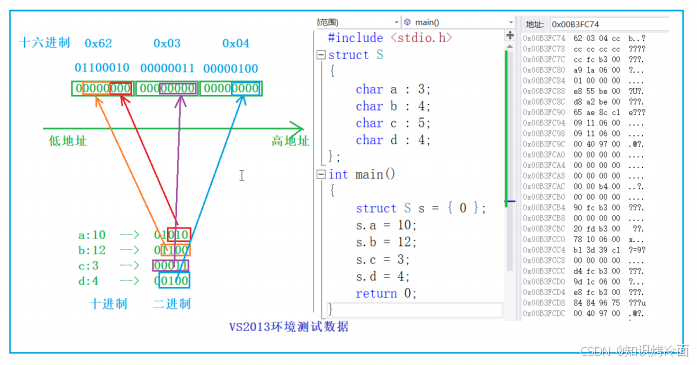
Task: Click the hex label 0x03 in the diagram
Action: pyautogui.click(x=167, y=43)
